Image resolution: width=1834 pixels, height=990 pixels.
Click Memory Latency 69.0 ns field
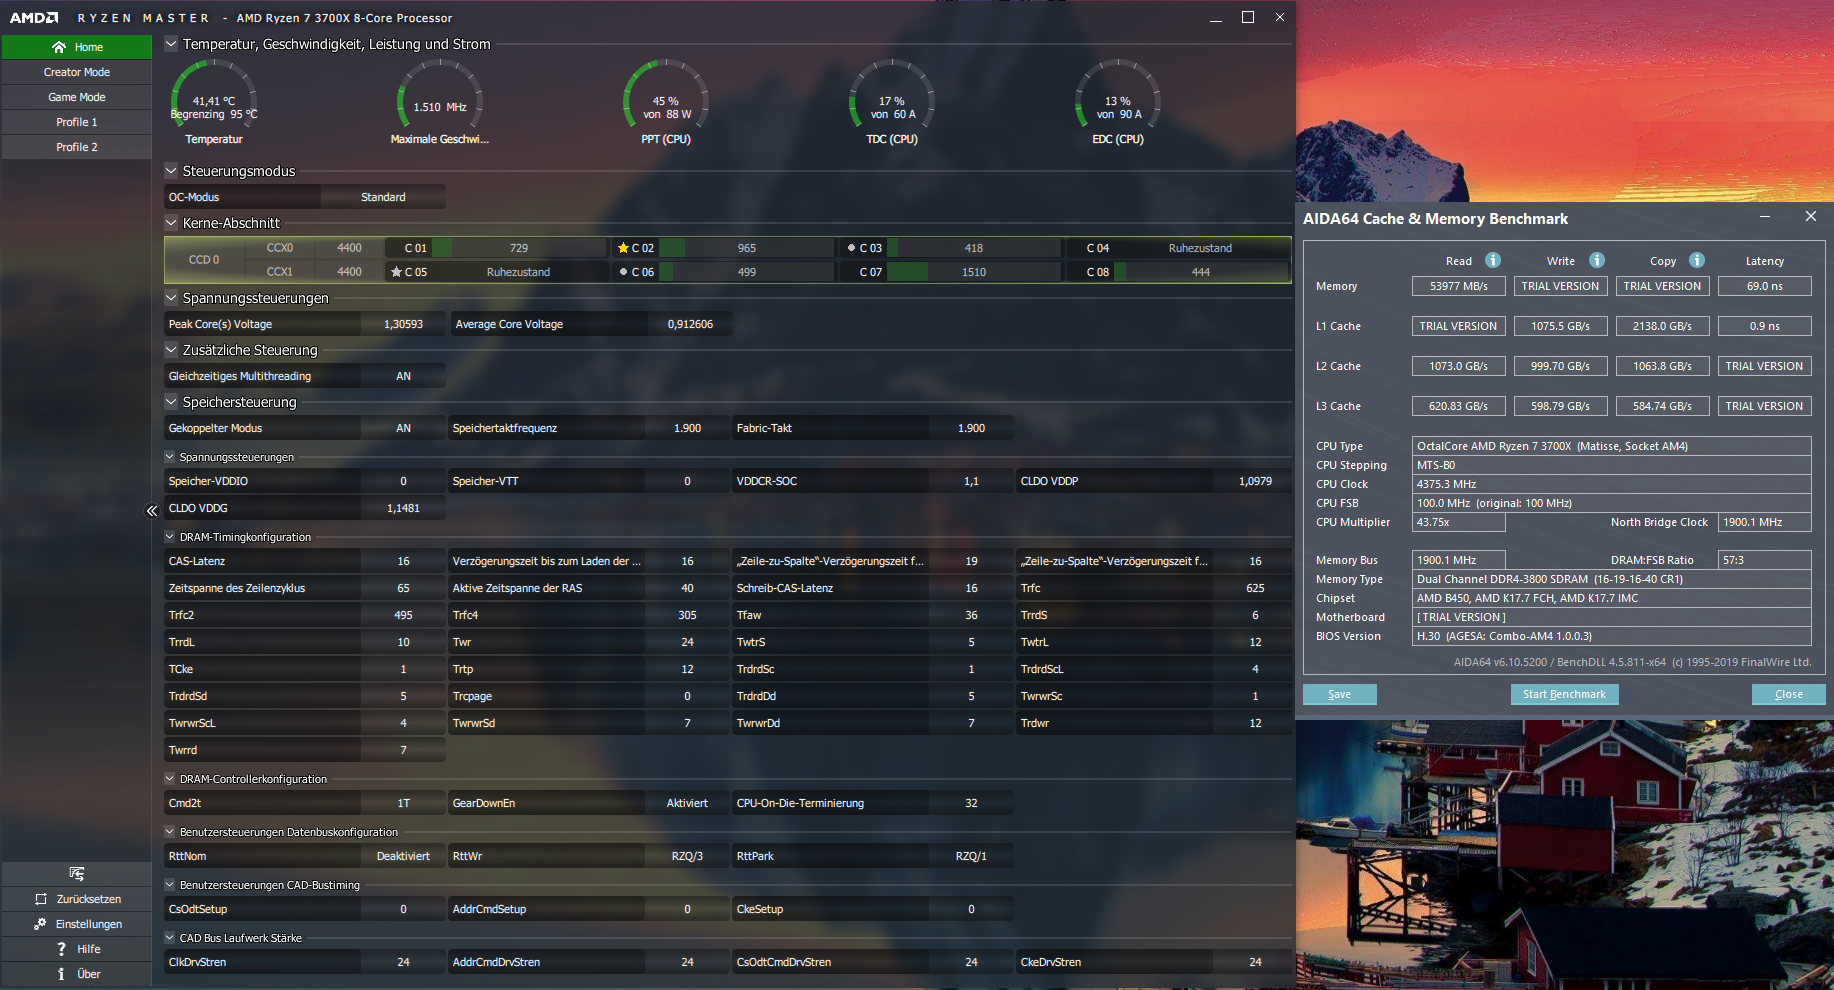pos(1764,286)
